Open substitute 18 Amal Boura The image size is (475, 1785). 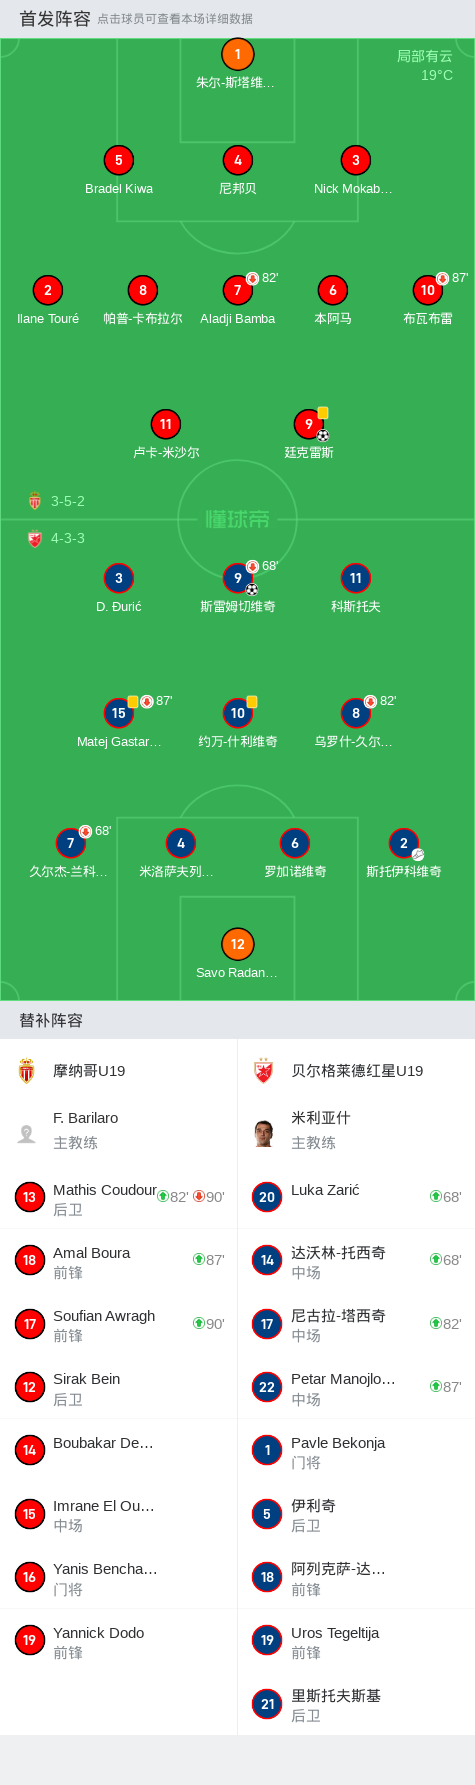[x=118, y=1260]
